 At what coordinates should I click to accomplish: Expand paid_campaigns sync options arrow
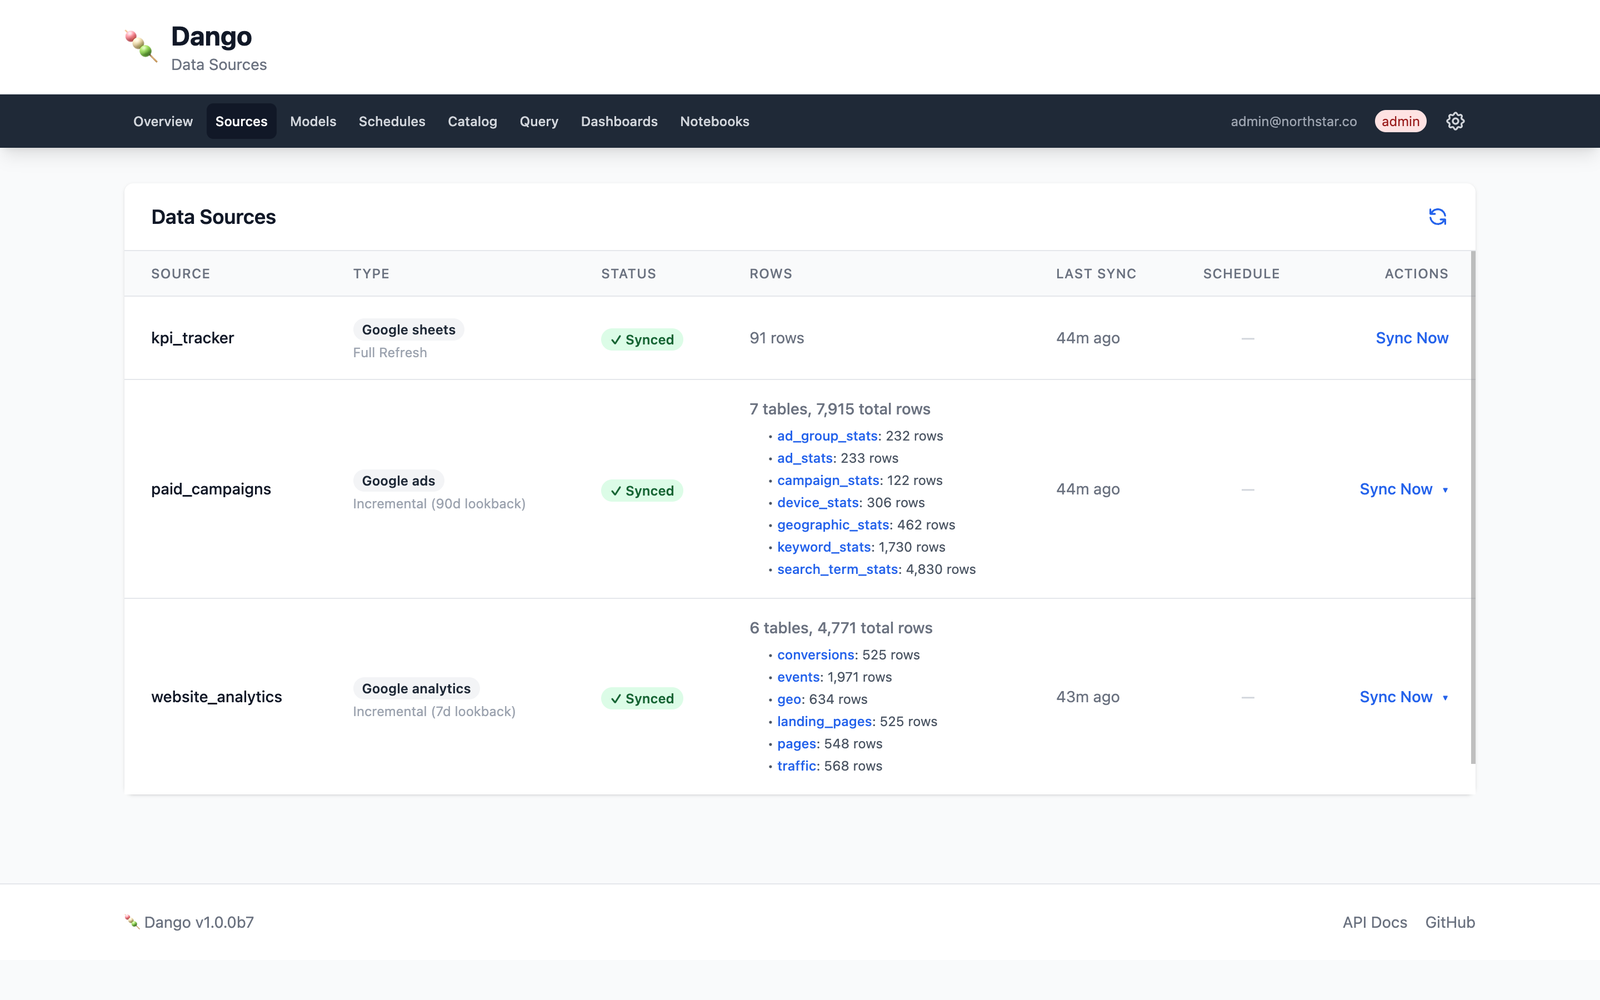(x=1445, y=490)
